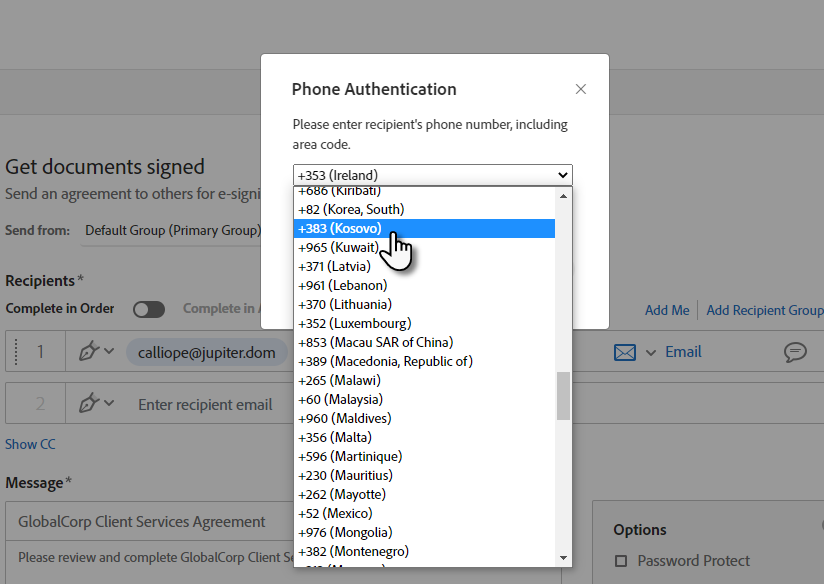This screenshot has width=824, height=584.
Task: Click the envelope Email icon
Action: coord(624,352)
